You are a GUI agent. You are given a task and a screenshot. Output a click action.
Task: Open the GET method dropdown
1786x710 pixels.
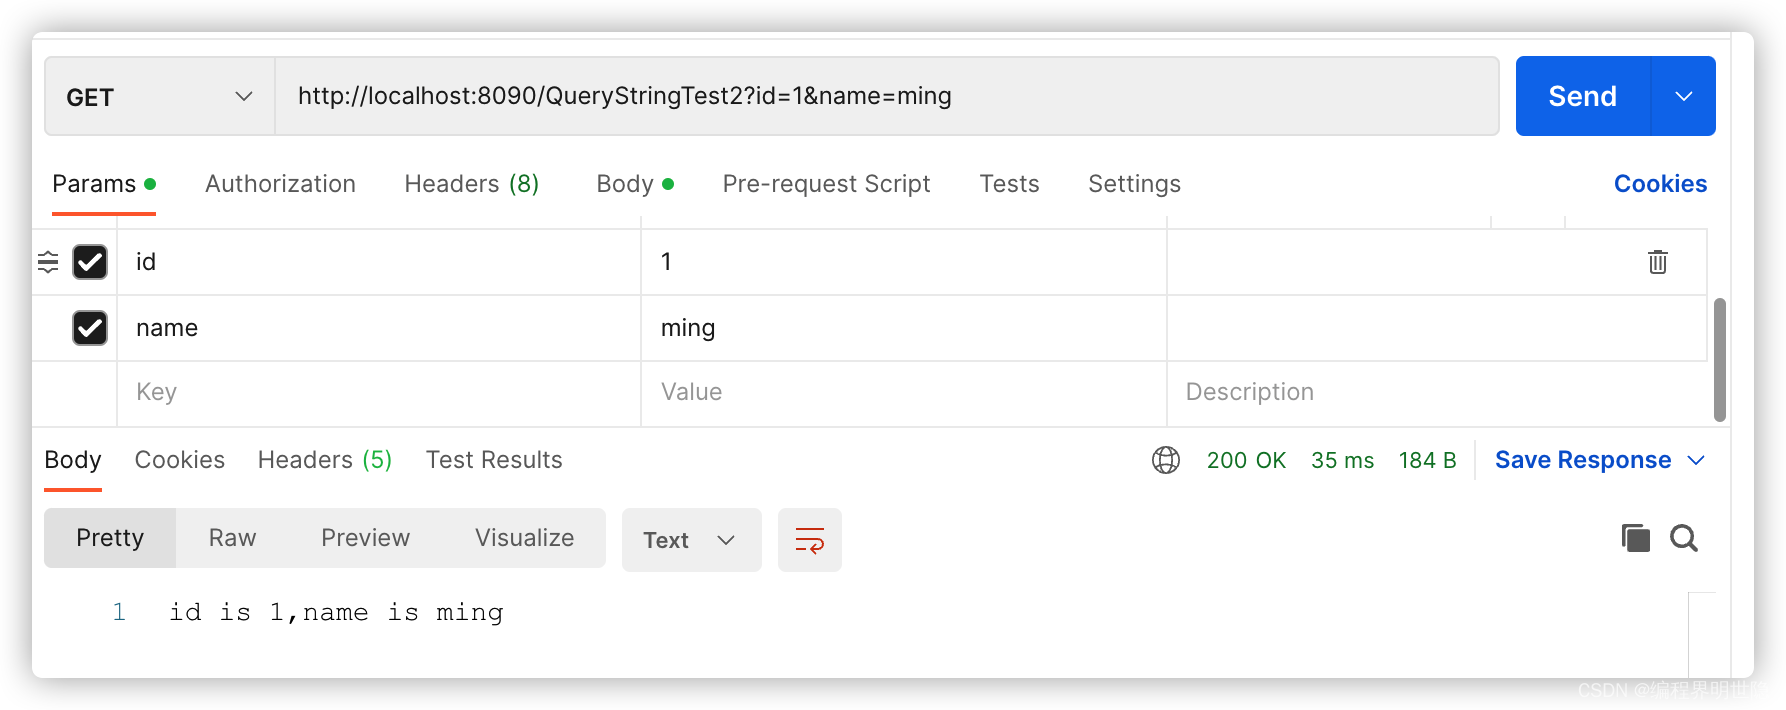159,97
